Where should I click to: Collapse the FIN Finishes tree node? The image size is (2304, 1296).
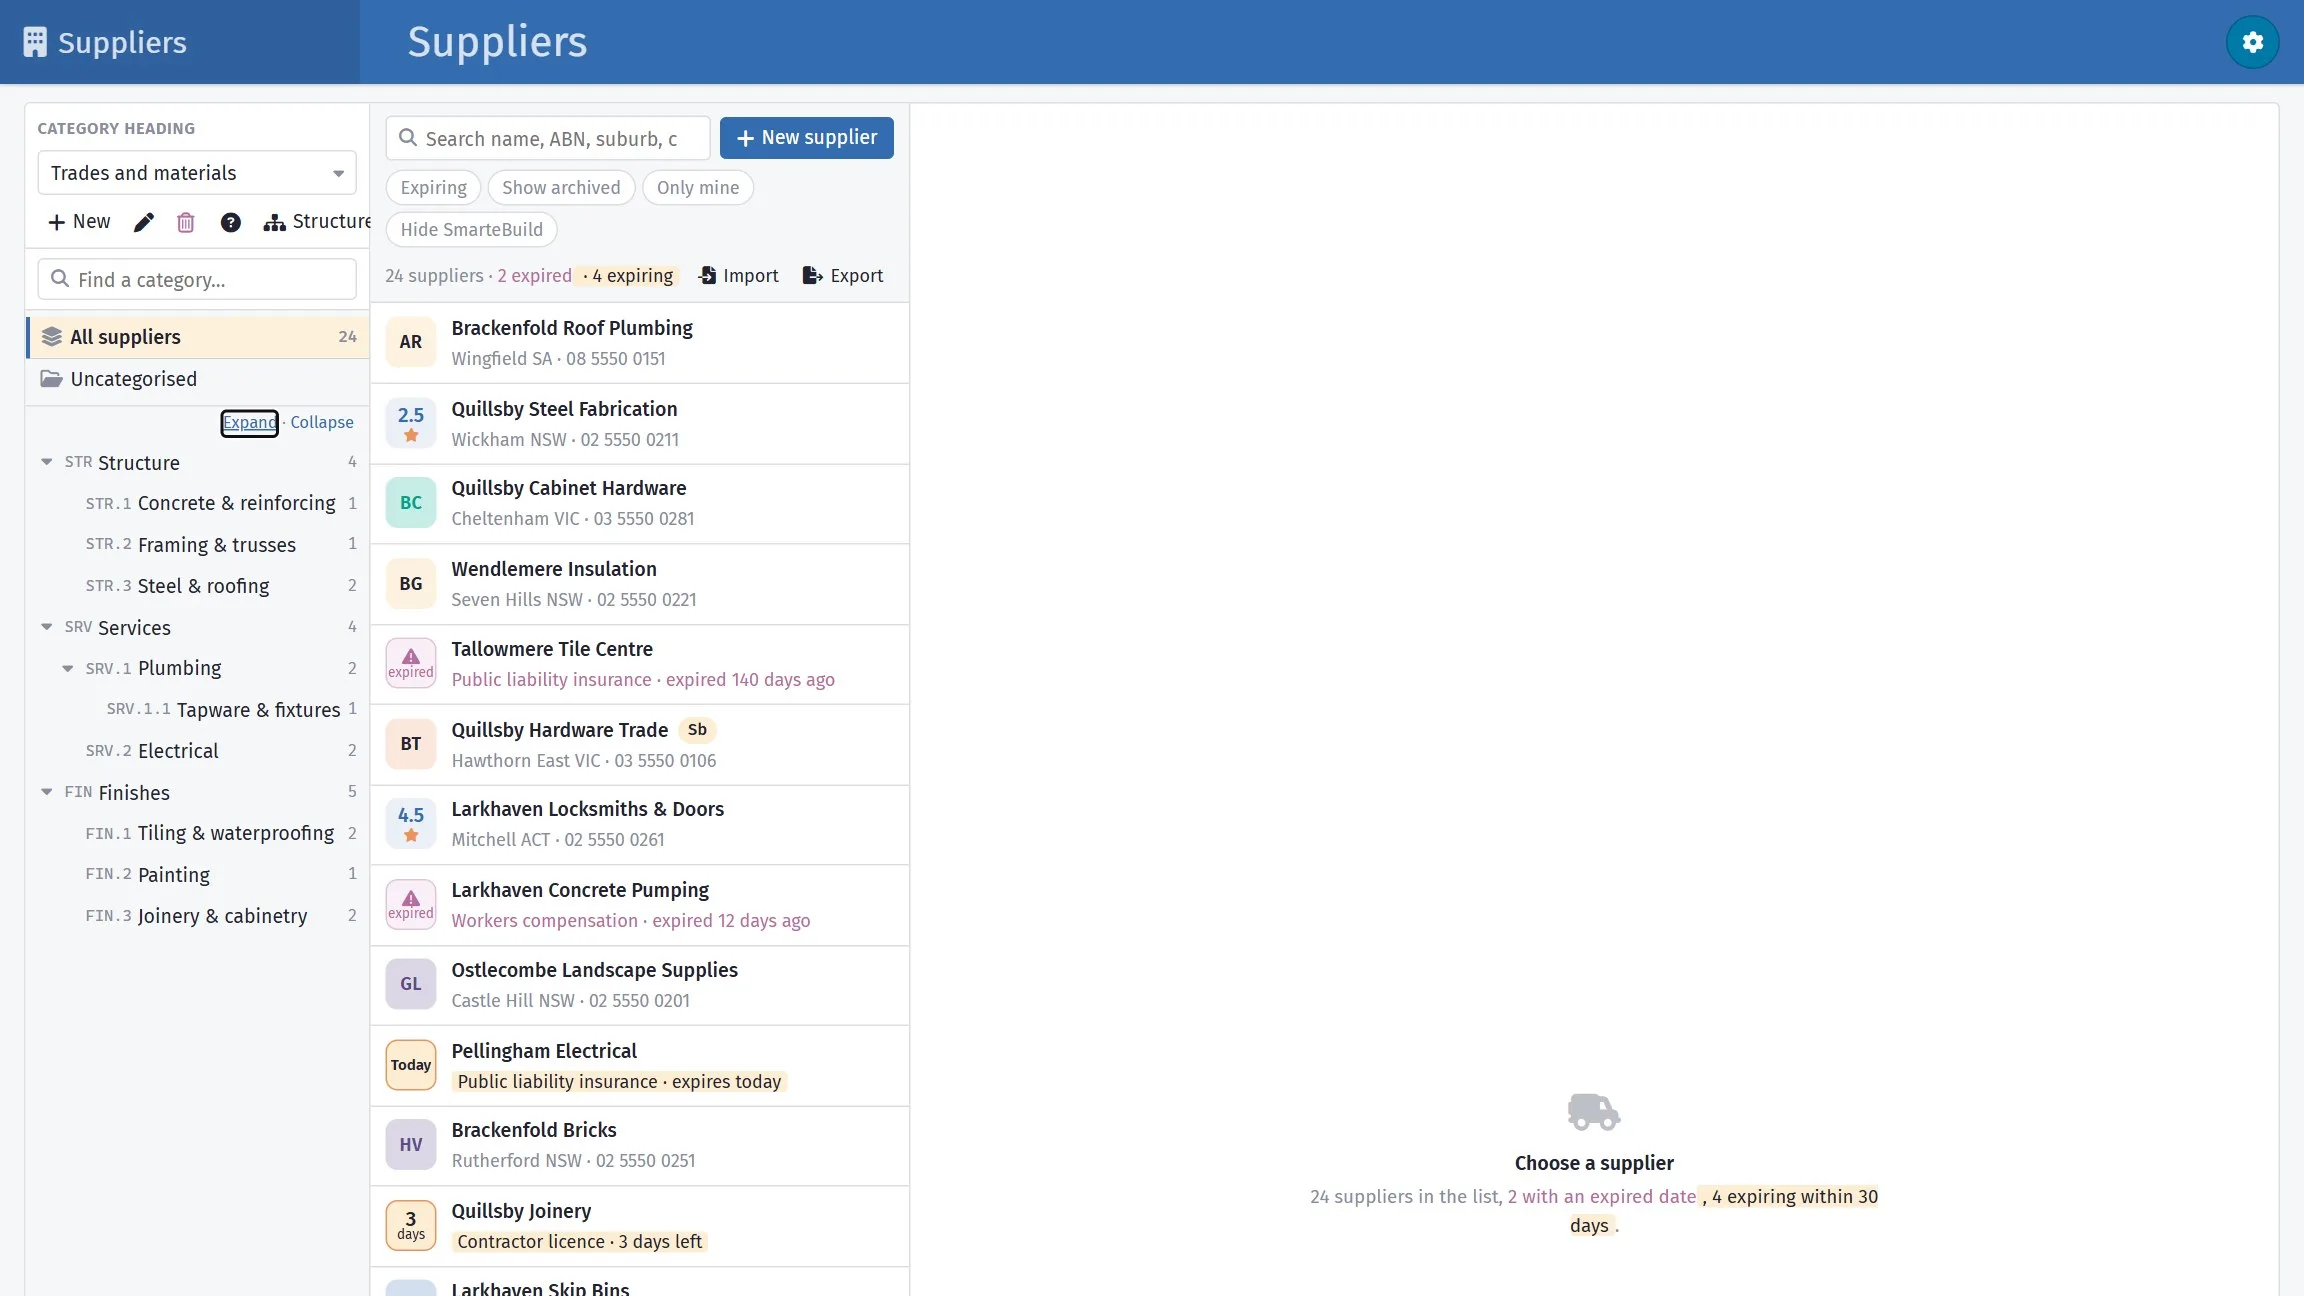tap(47, 792)
